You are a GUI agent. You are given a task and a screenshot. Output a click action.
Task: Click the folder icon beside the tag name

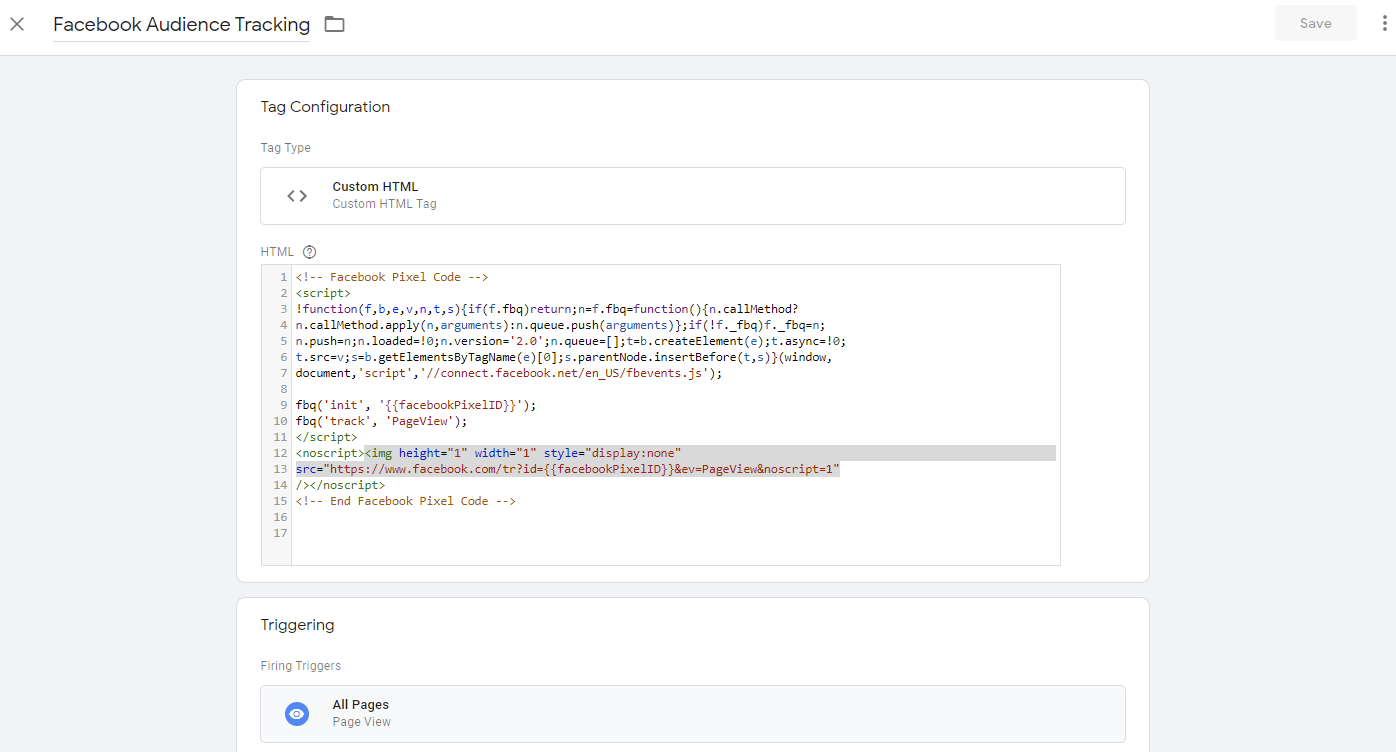tap(334, 24)
